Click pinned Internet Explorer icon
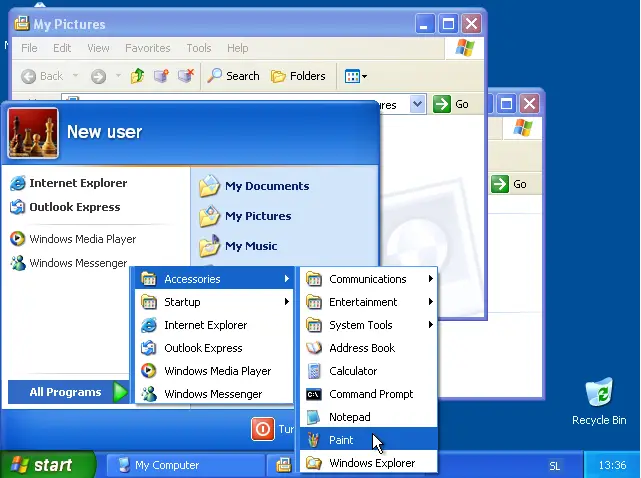The height and width of the screenshot is (478, 641). 18,183
